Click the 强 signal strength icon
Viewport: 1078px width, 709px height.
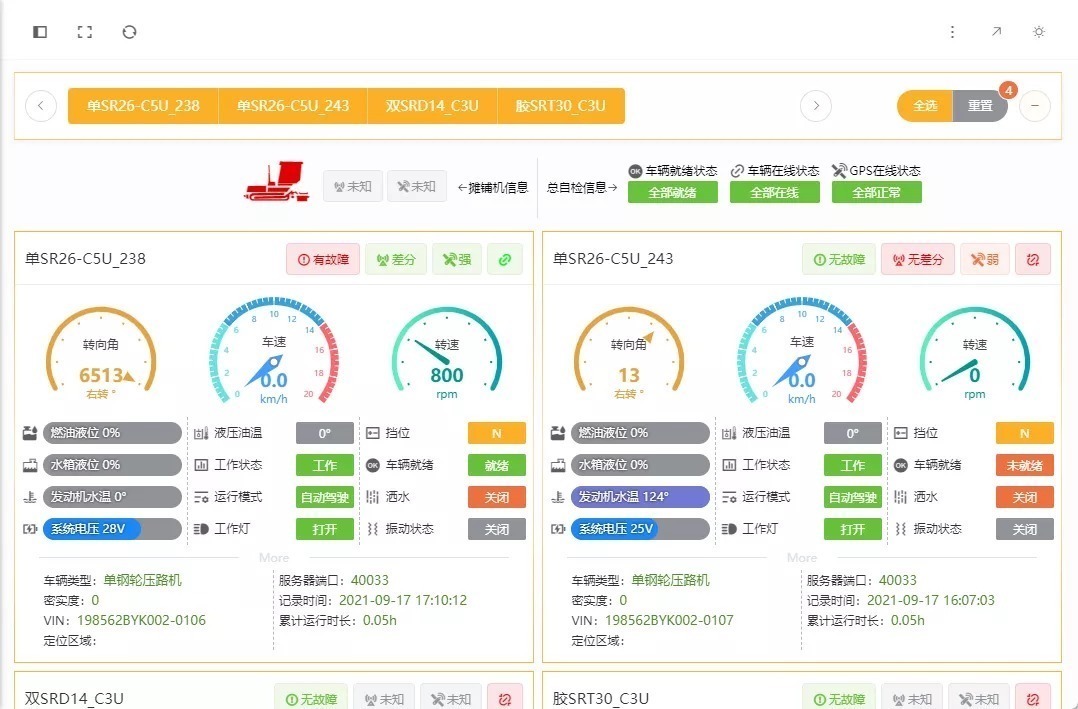457,259
